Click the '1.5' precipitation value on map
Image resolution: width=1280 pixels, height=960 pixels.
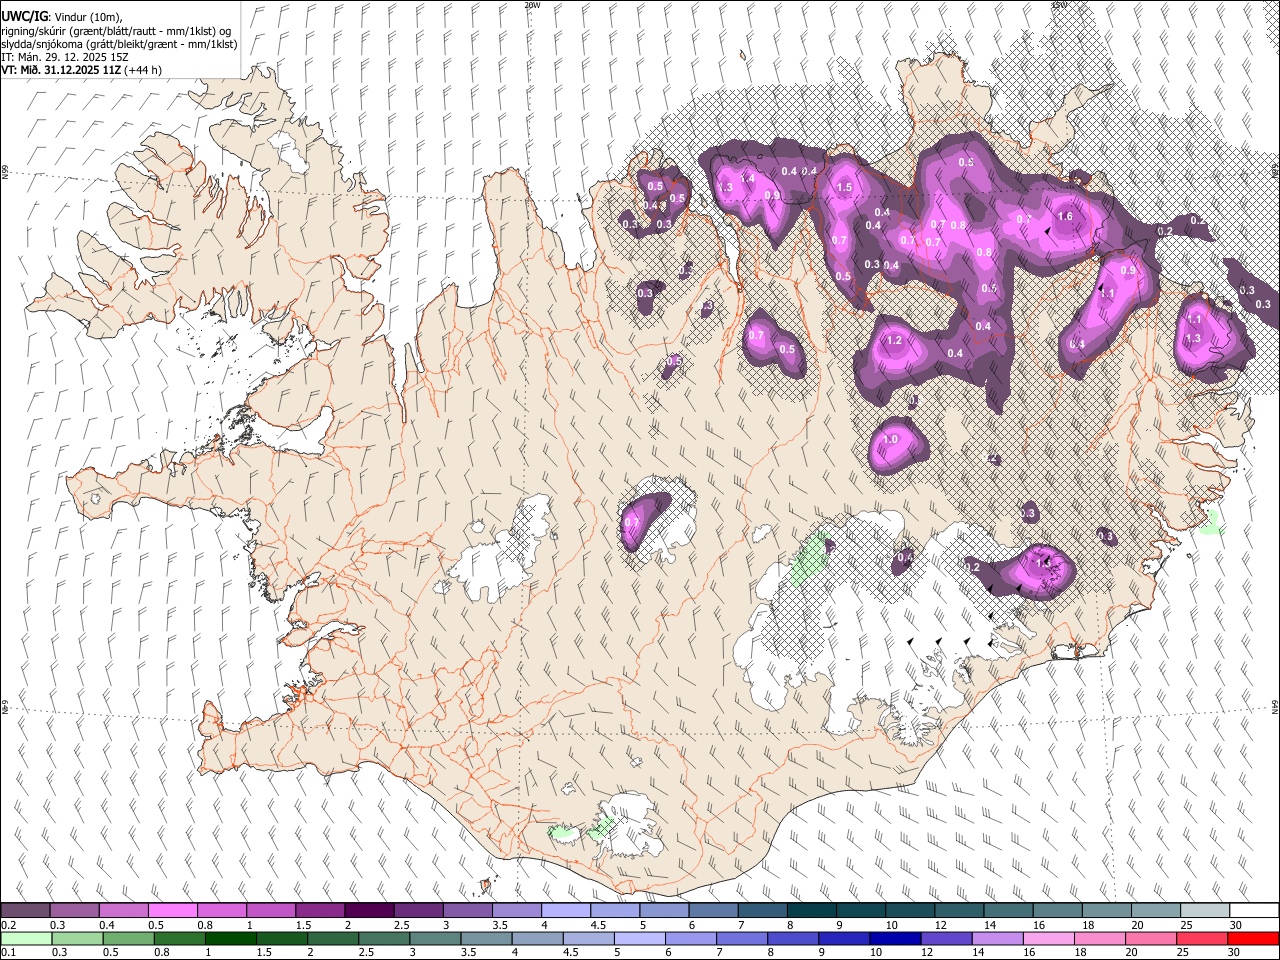pos(844,187)
